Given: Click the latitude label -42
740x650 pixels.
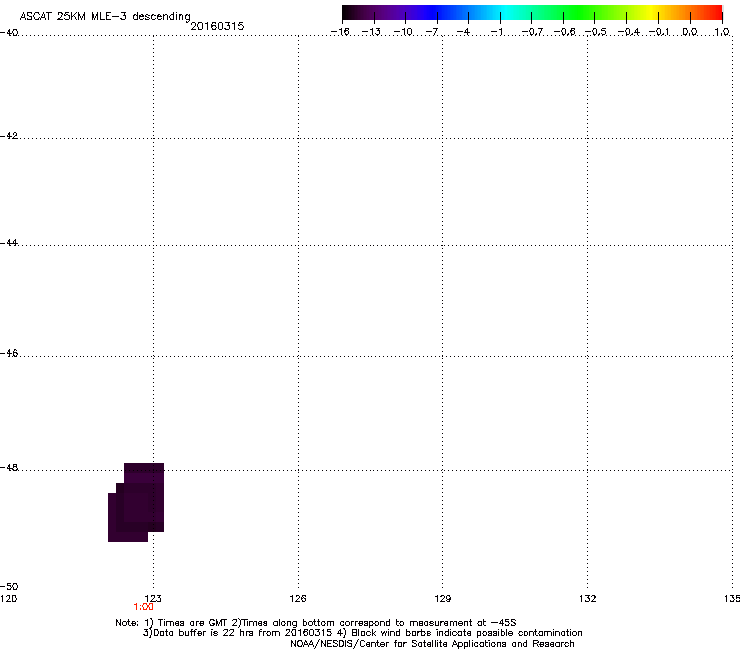Looking at the screenshot, I should (9, 136).
